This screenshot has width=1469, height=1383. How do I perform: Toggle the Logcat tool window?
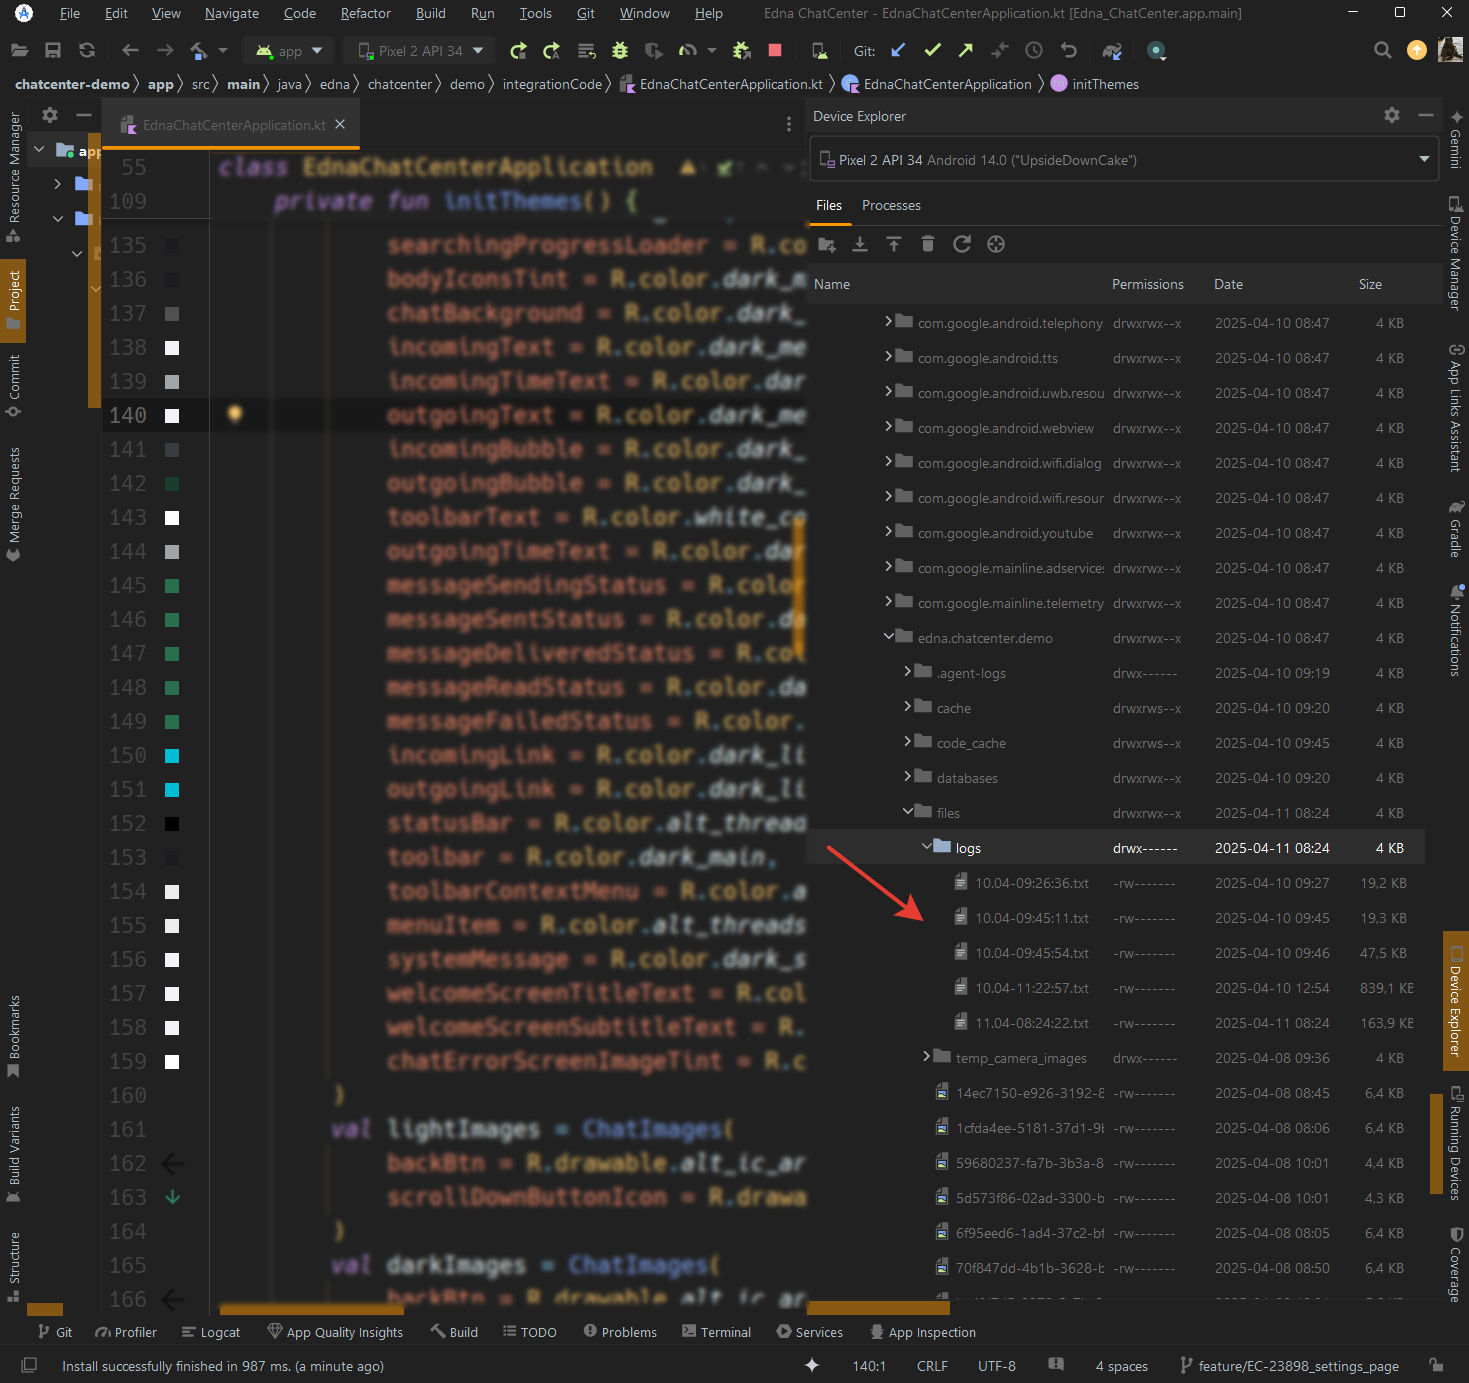(x=211, y=1332)
